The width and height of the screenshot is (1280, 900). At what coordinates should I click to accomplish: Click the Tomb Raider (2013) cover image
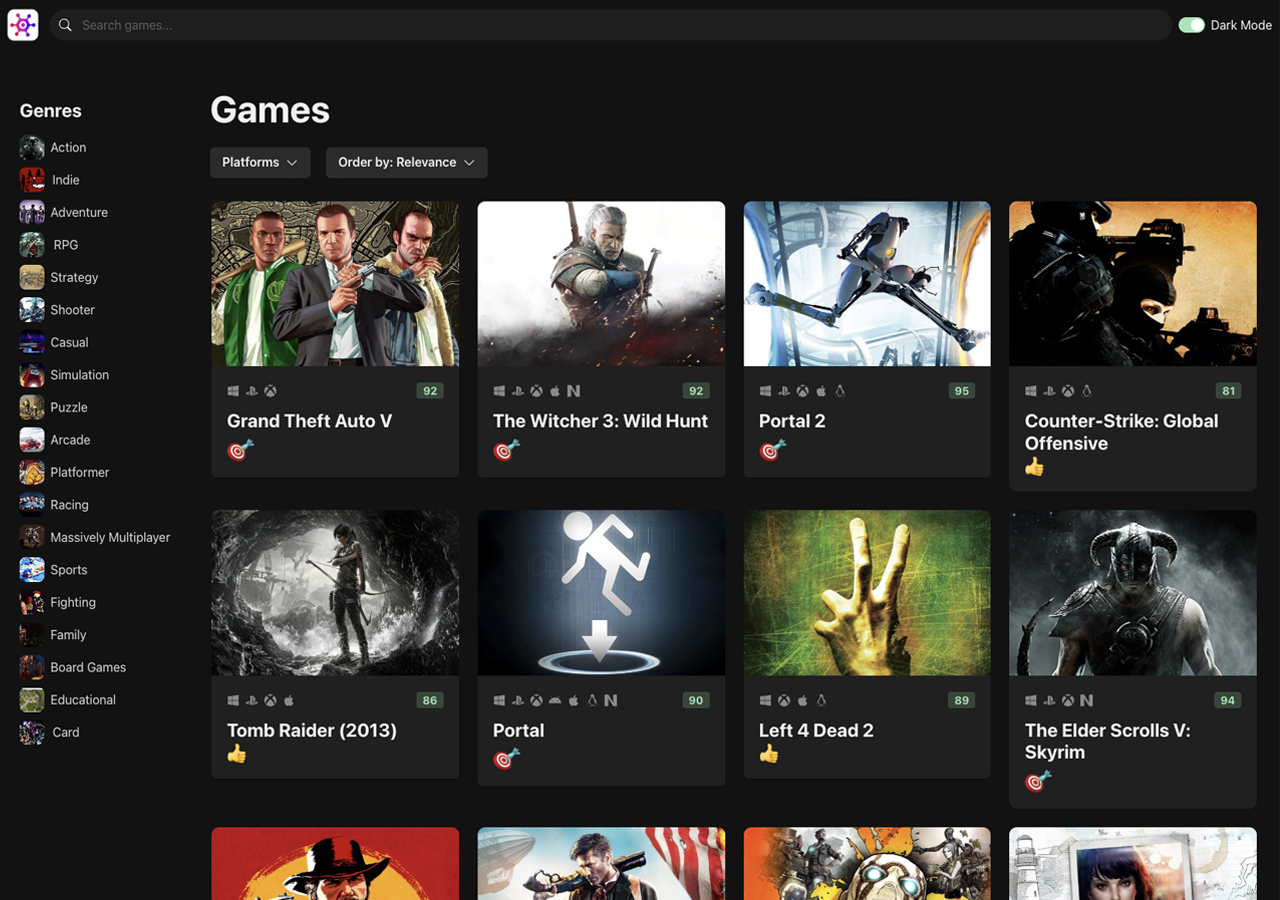click(335, 592)
